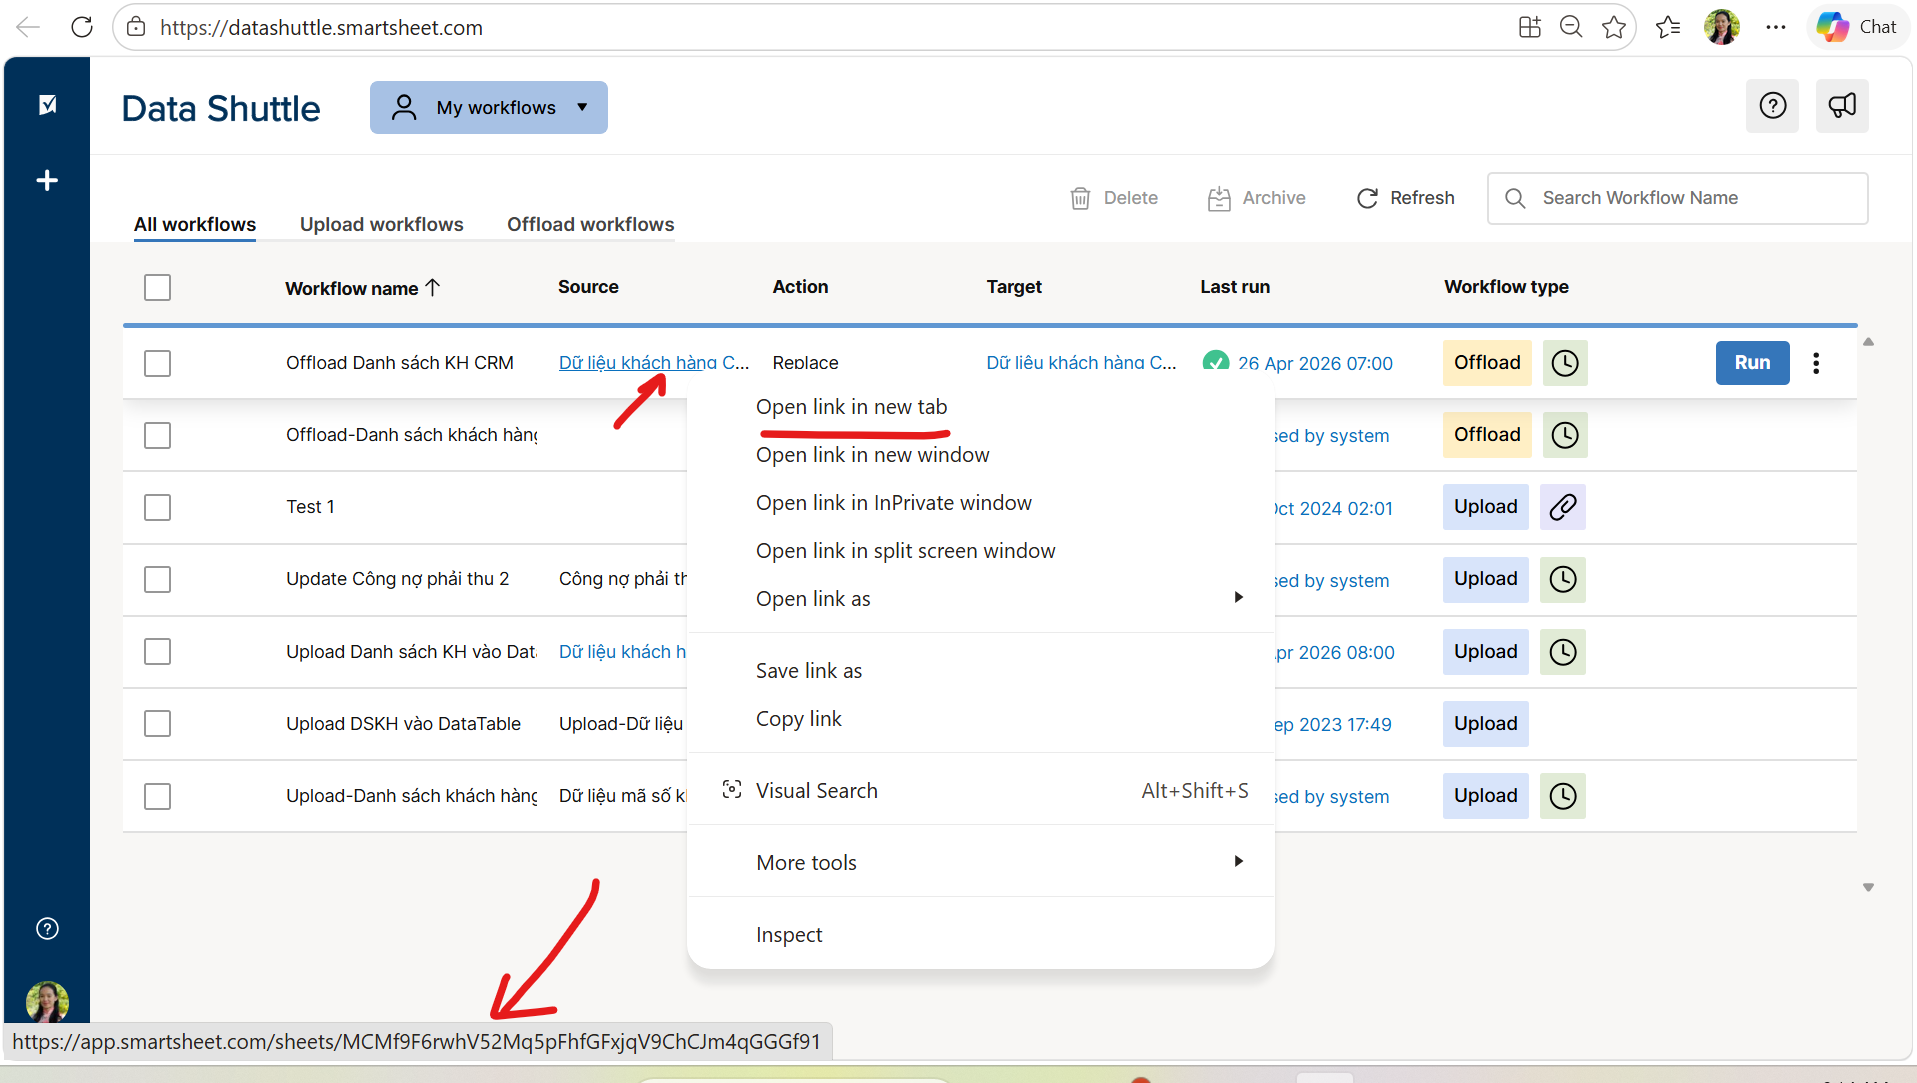The image size is (1917, 1083).
Task: Open last run 26 Apr 2026 07:00 link
Action: 1314,363
